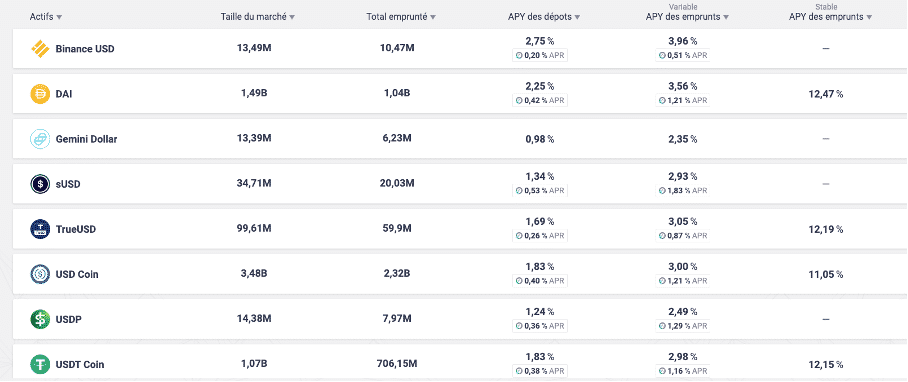Image resolution: width=908 pixels, height=382 pixels.
Task: Open the TrueUSD asset icon
Action: (x=40, y=229)
